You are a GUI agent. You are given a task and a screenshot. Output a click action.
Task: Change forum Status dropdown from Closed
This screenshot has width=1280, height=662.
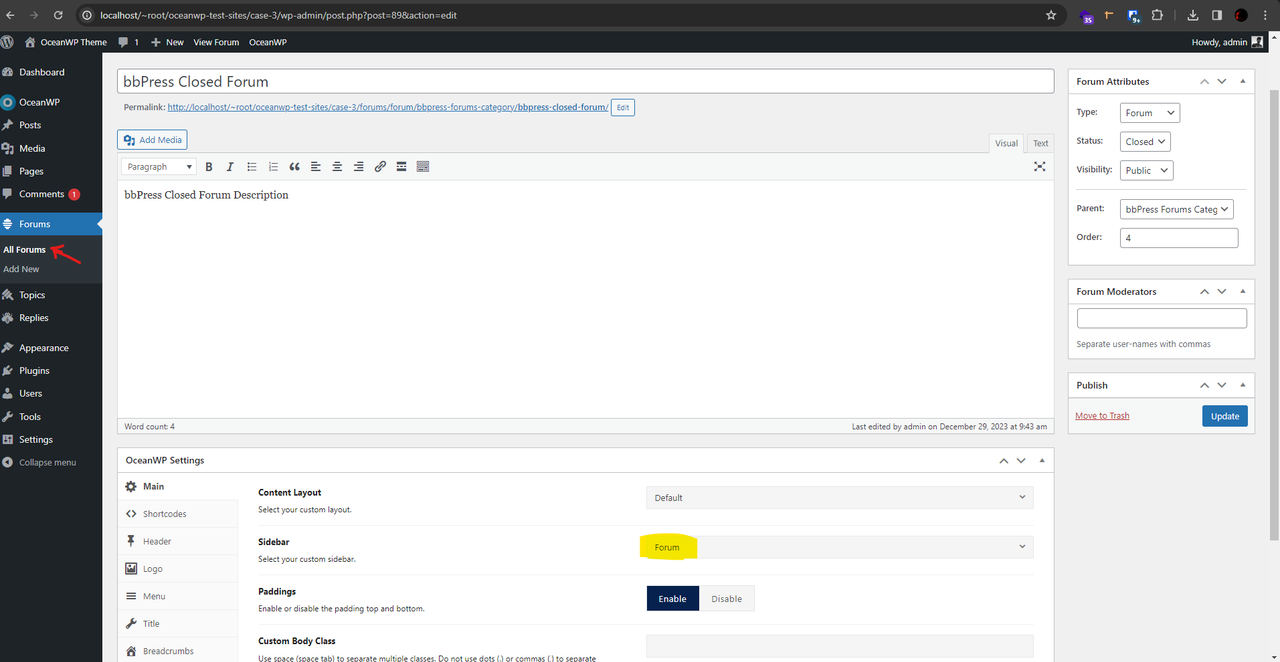coord(1146,142)
